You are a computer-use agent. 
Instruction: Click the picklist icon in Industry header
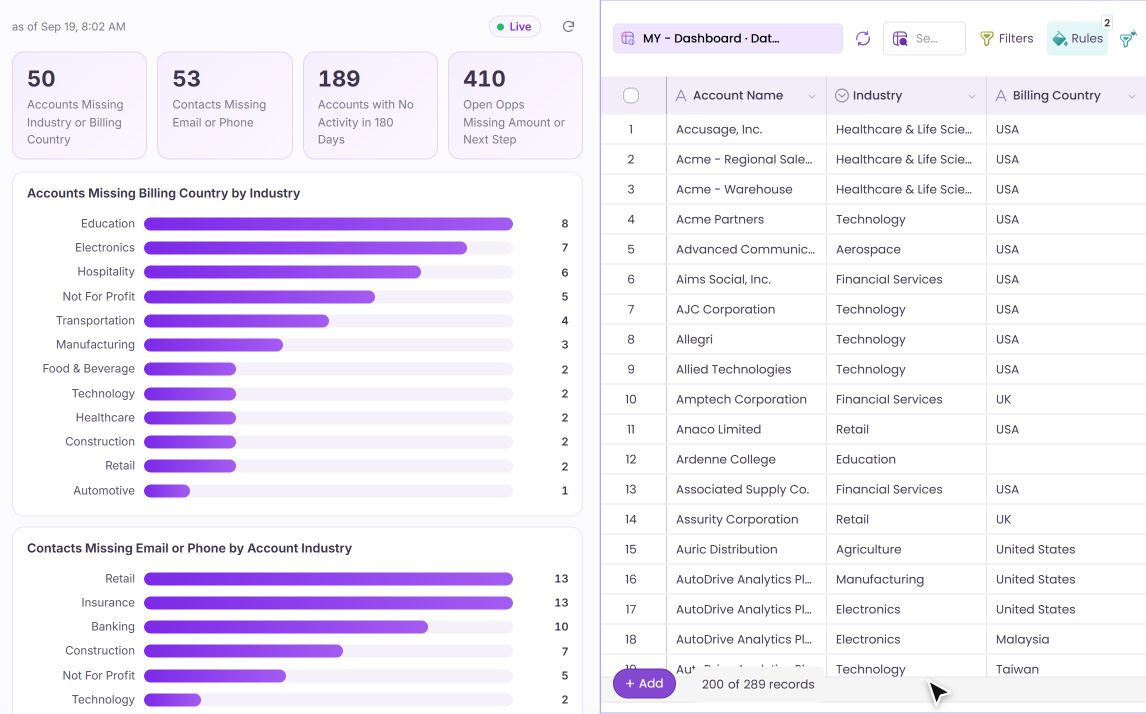coord(841,95)
